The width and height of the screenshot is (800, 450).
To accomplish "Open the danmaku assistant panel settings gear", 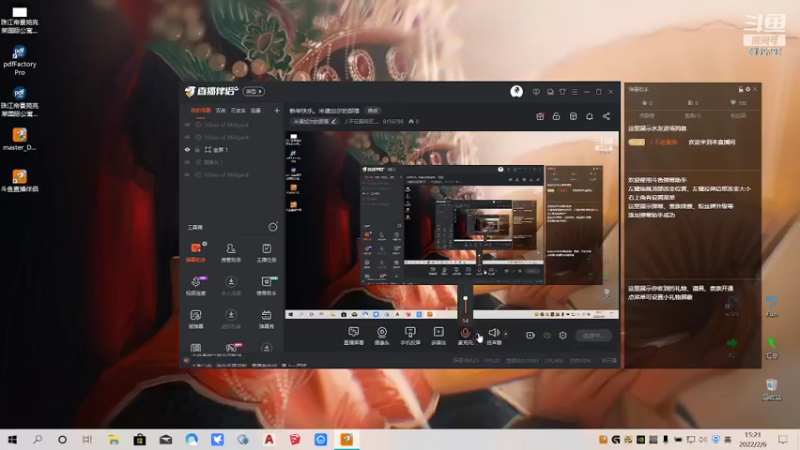I will pyautogui.click(x=748, y=89).
